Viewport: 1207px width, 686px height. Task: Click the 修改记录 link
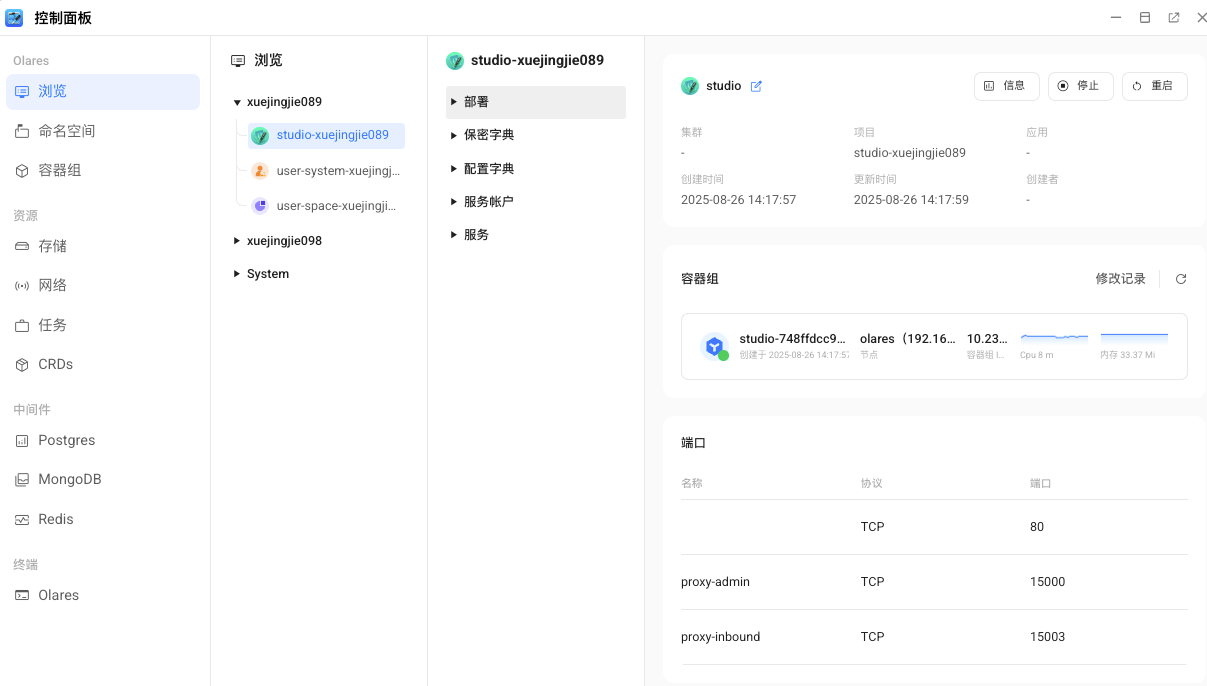(x=1120, y=279)
